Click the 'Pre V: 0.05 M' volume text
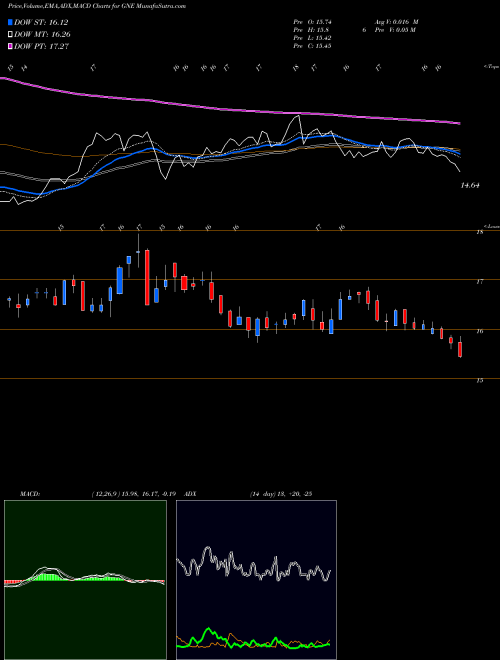Viewport: 500px width, 660px height. [x=396, y=30]
